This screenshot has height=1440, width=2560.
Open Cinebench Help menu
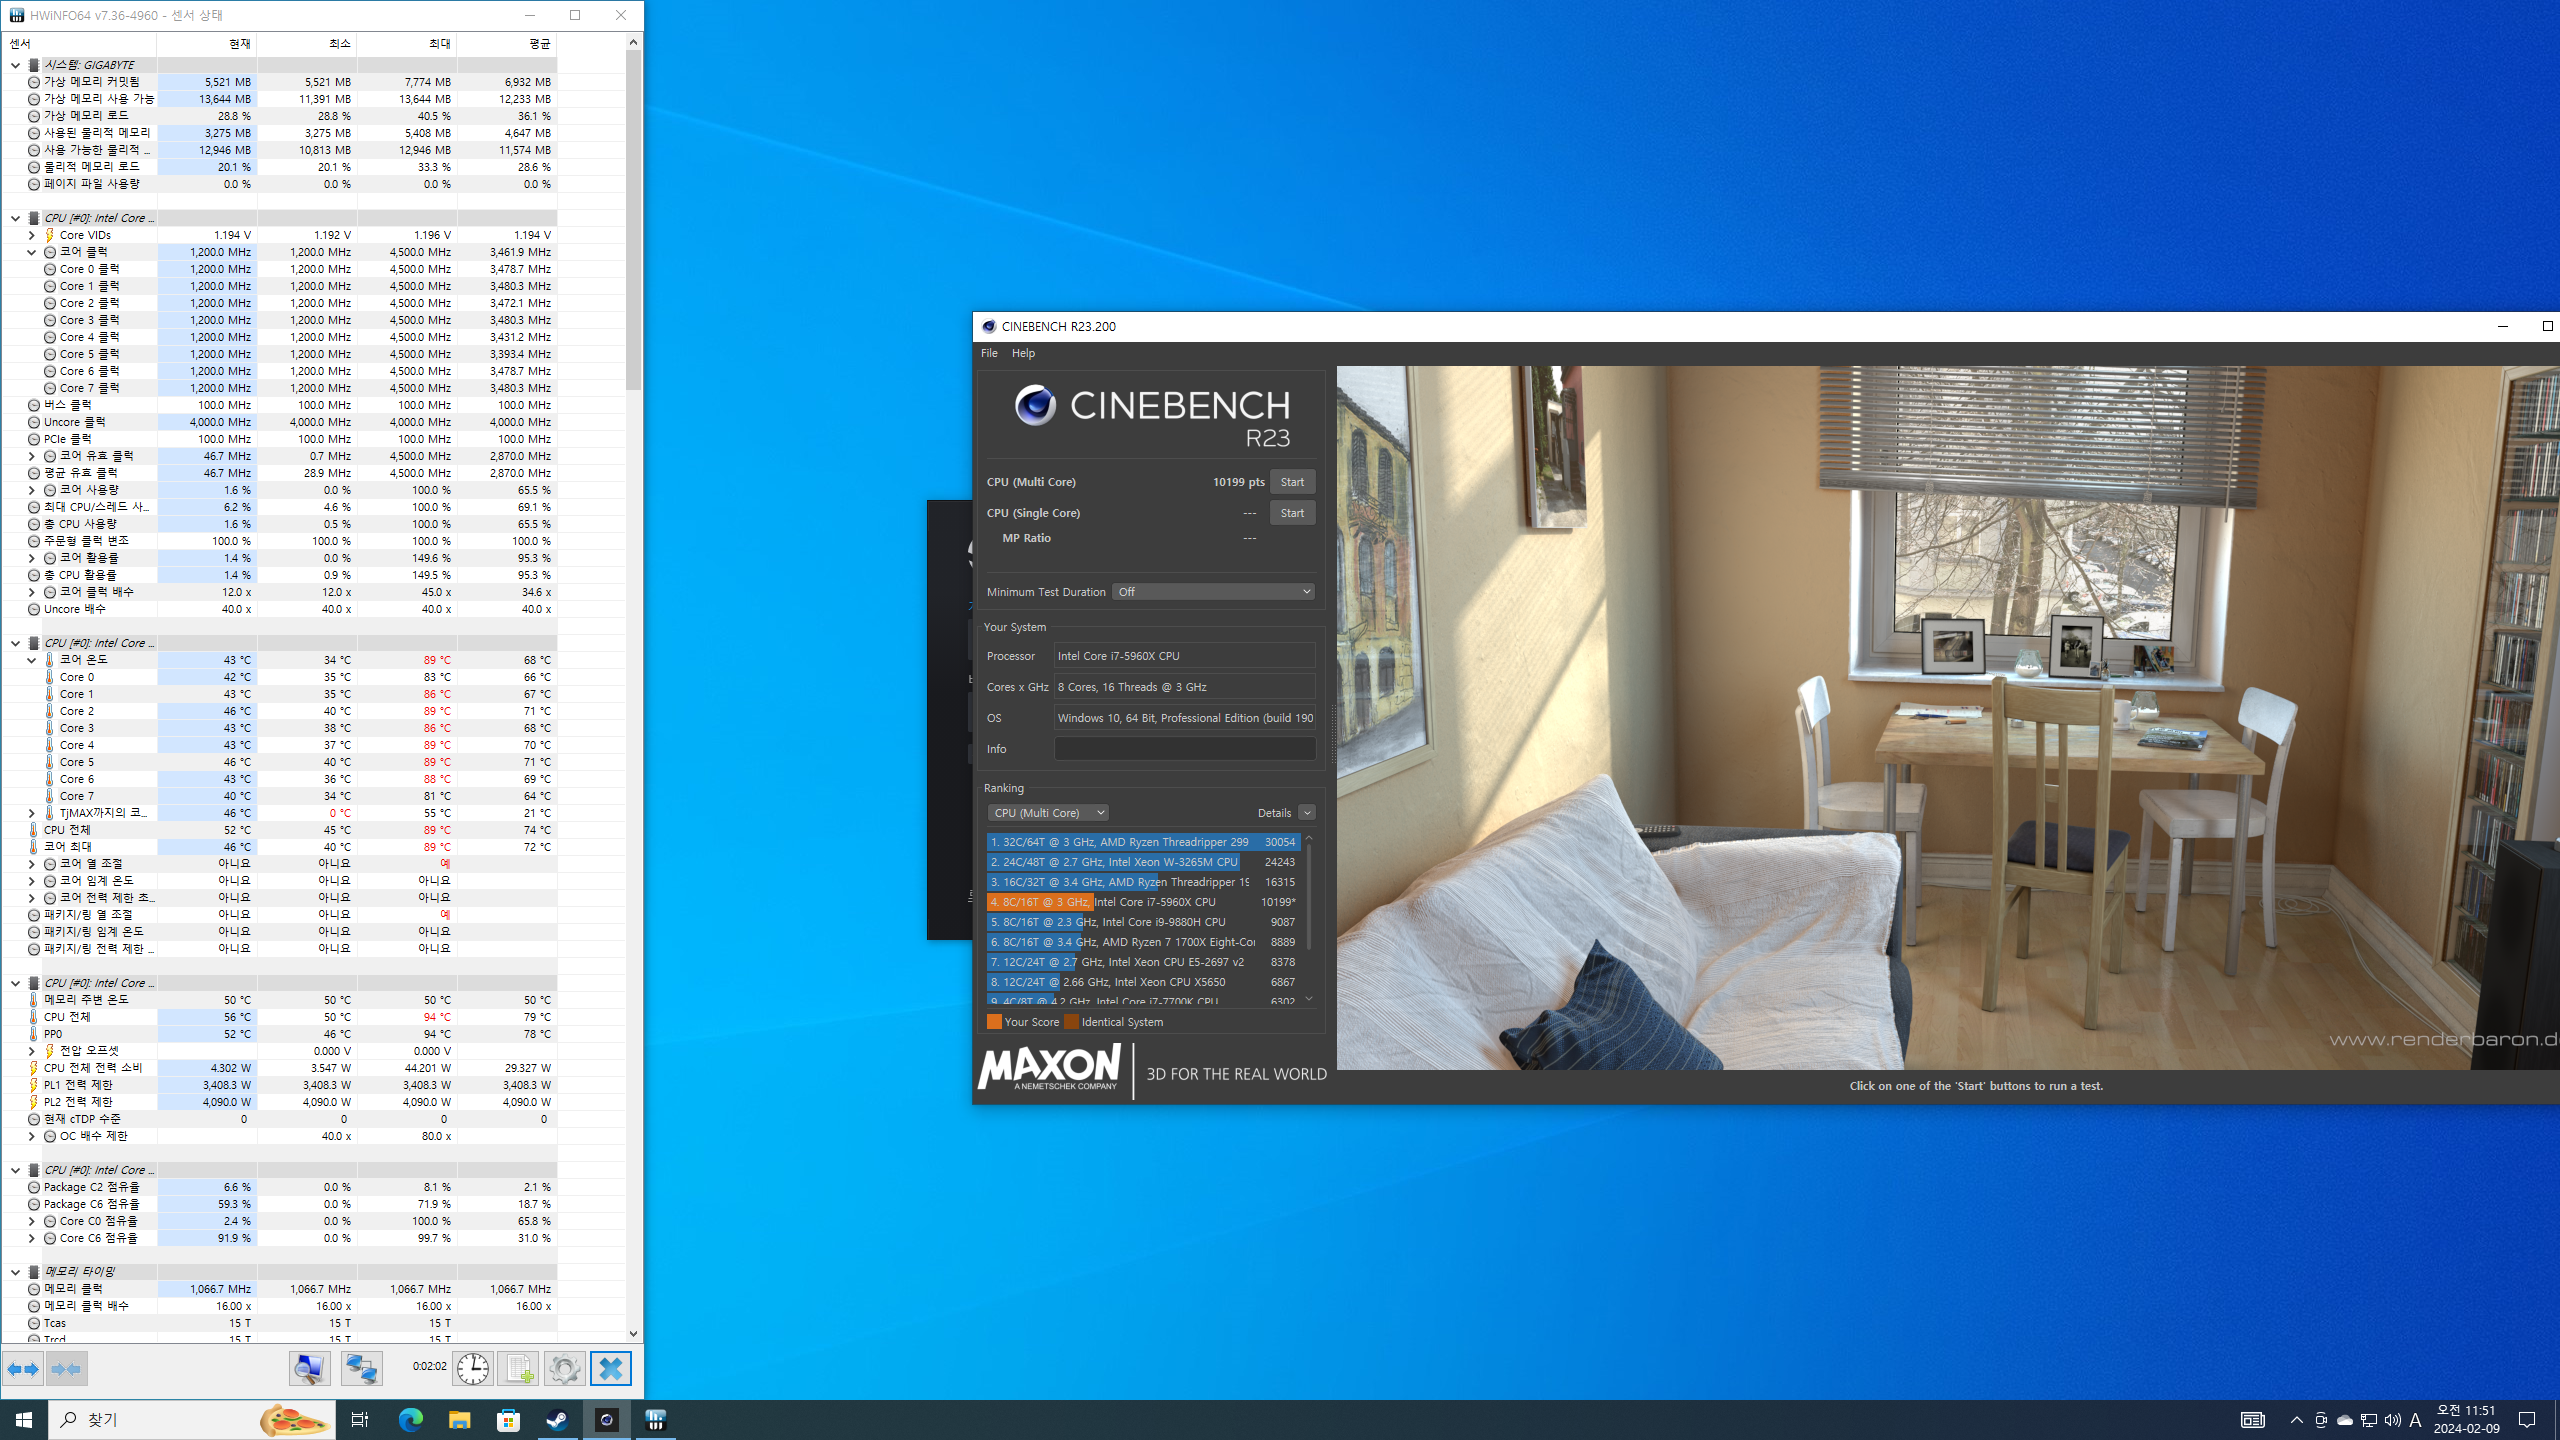tap(1023, 353)
